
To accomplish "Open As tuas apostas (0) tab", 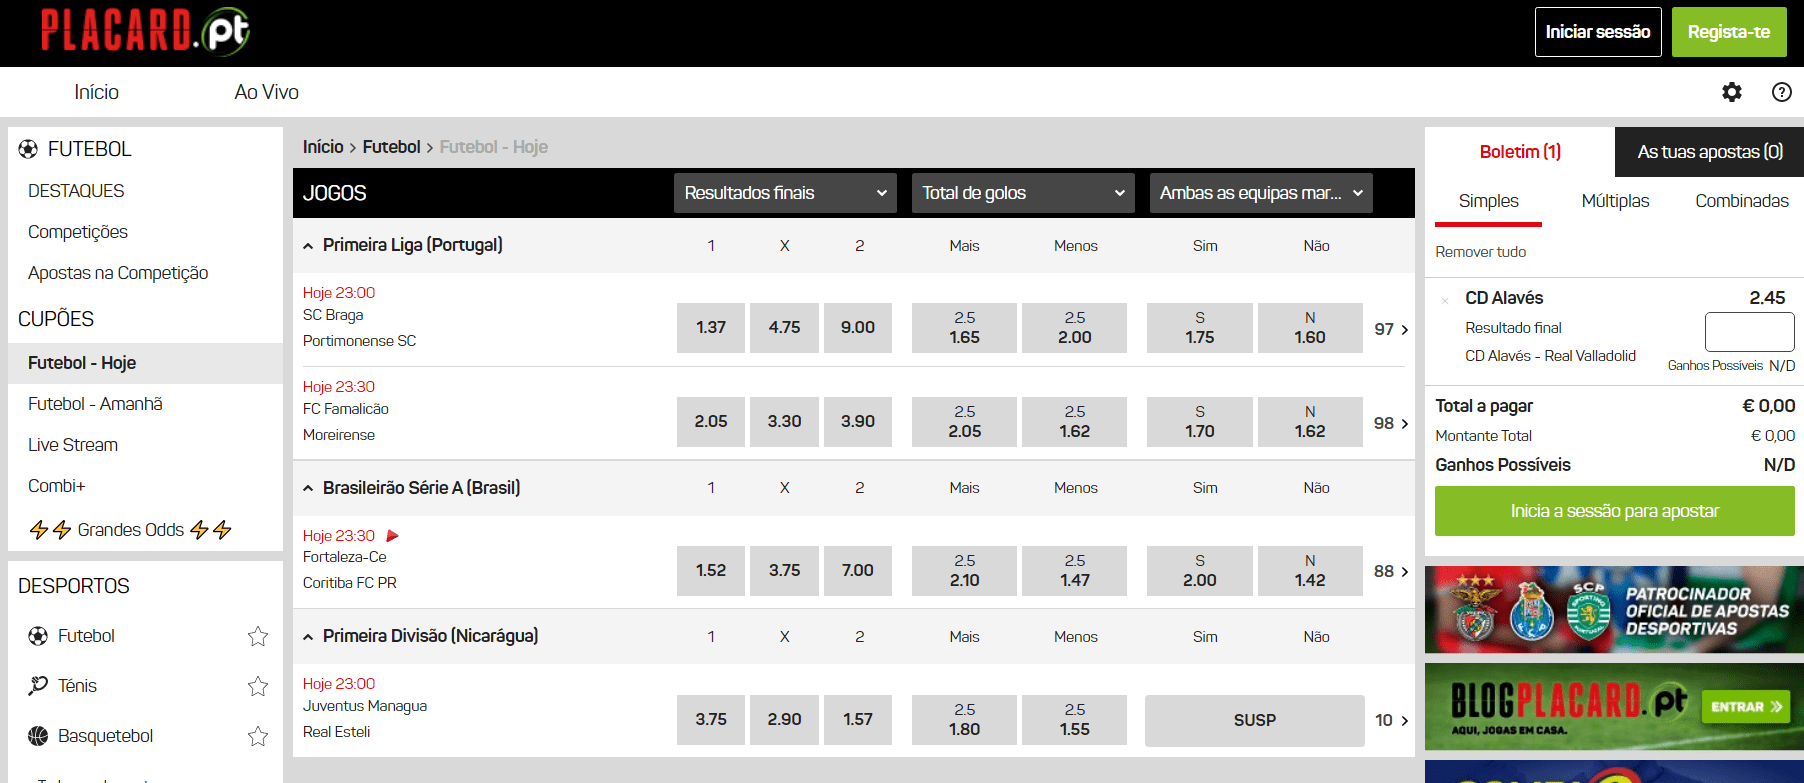I will click(x=1710, y=152).
